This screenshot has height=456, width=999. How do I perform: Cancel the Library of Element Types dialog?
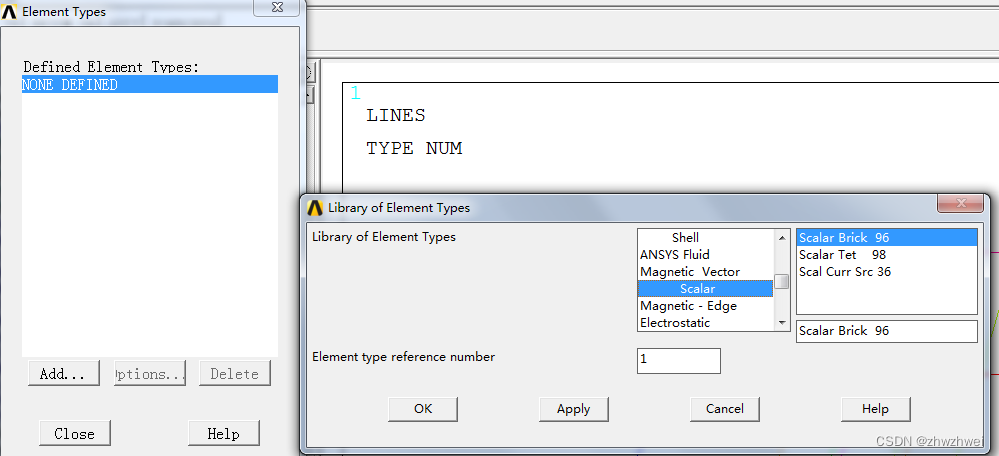click(x=724, y=409)
